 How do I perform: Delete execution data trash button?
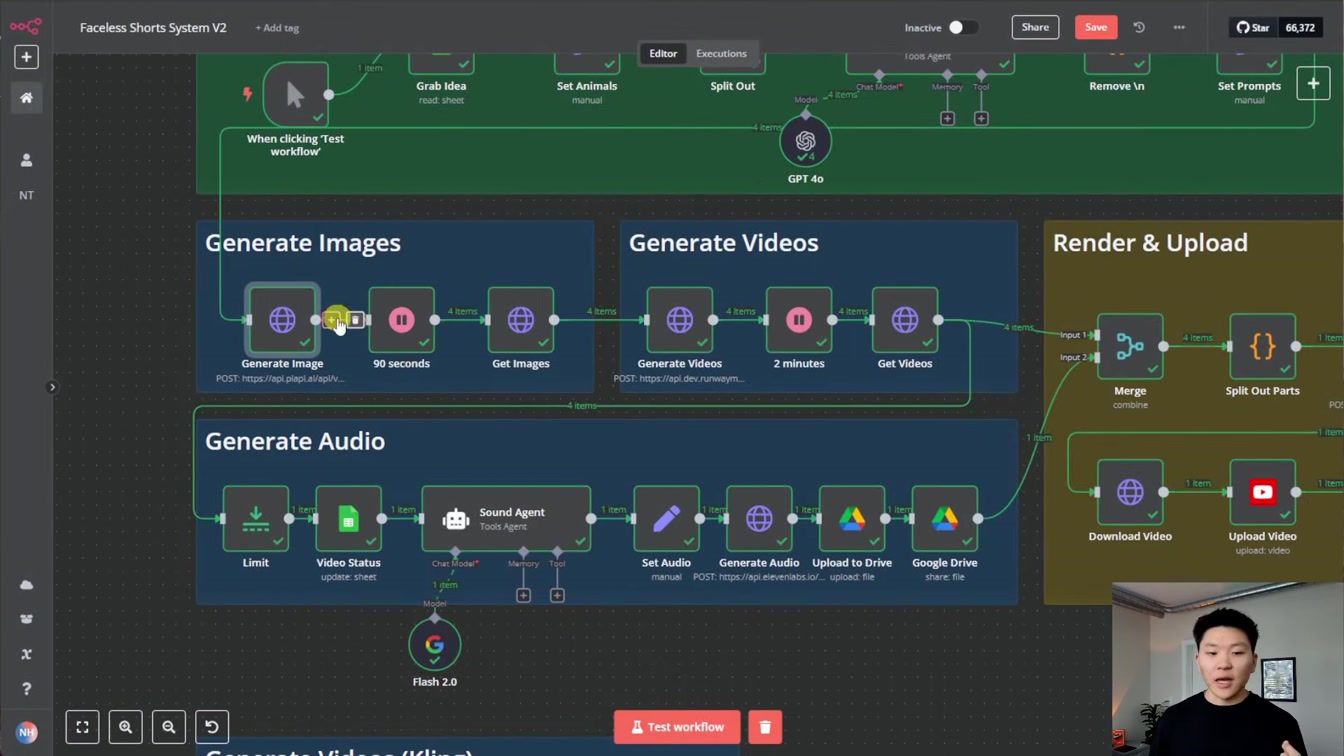(765, 727)
